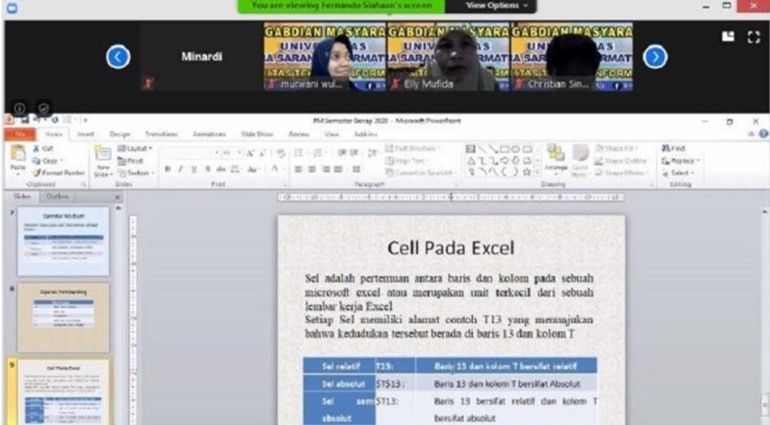Open the Layout dropdown
Image resolution: width=770 pixels, height=425 pixels.
coord(135,148)
